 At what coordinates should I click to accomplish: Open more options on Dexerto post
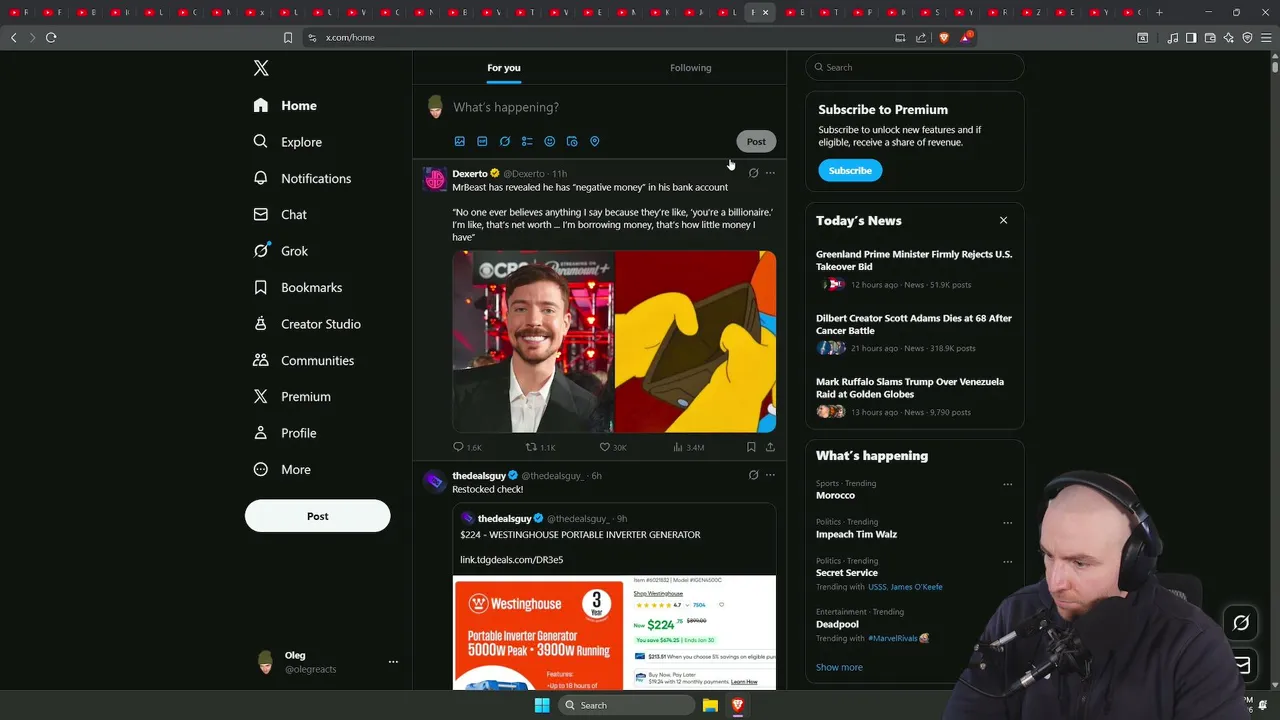pos(770,173)
